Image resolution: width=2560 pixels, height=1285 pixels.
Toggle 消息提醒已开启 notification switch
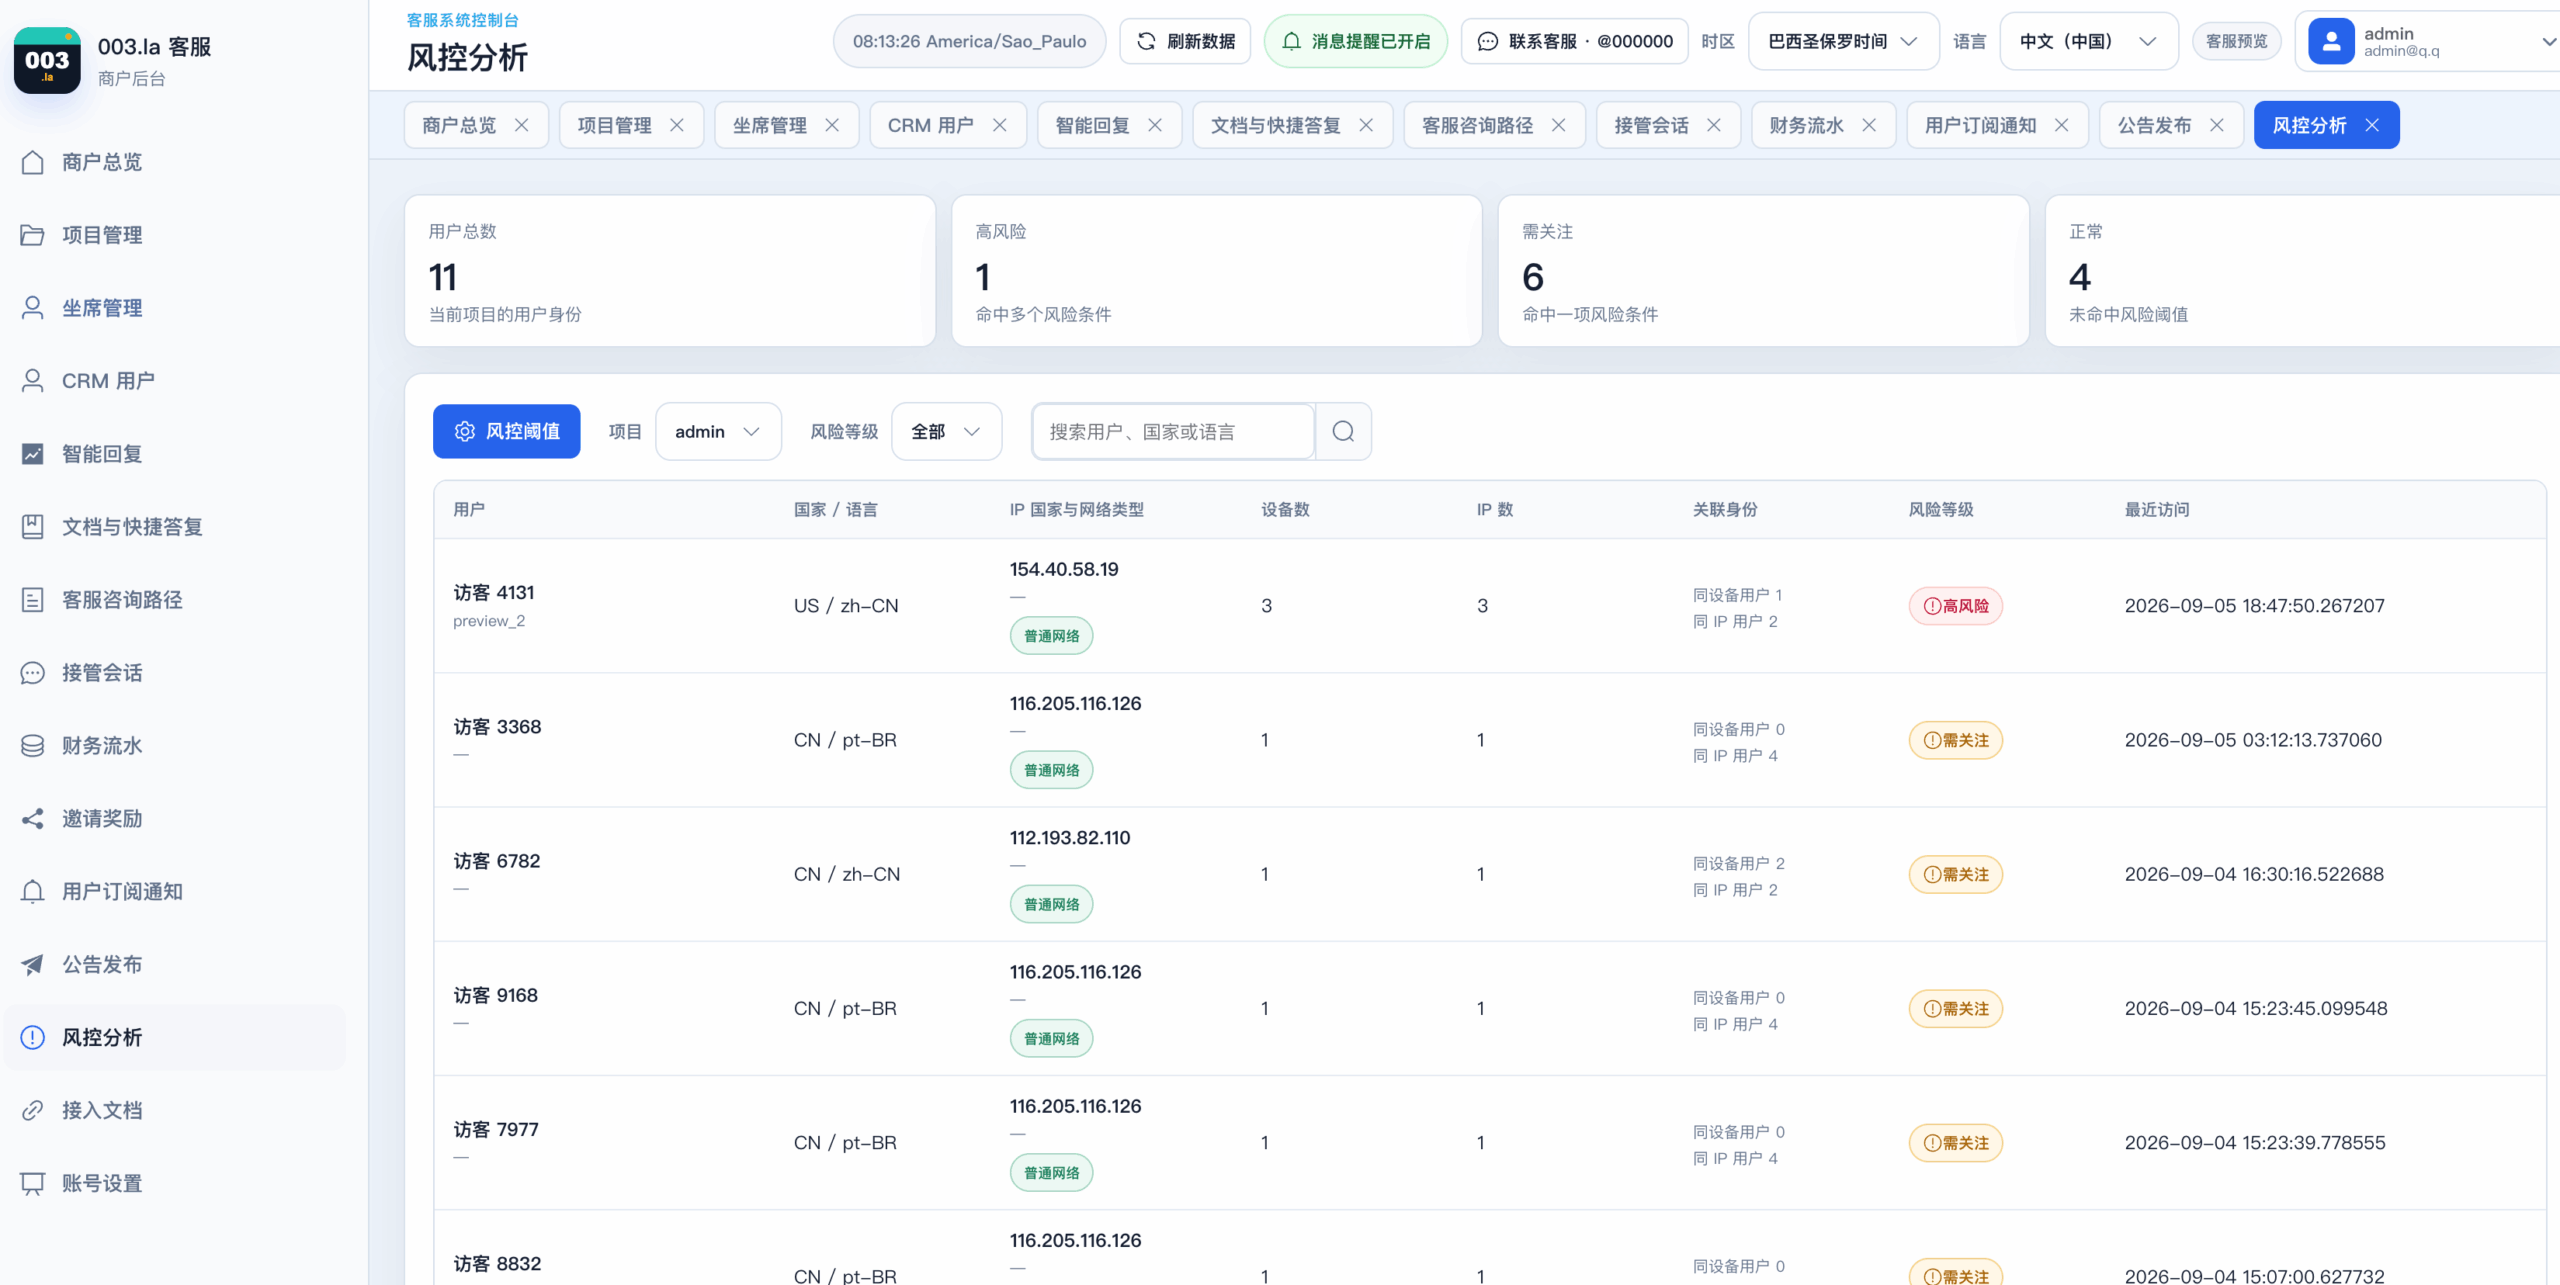tap(1355, 41)
